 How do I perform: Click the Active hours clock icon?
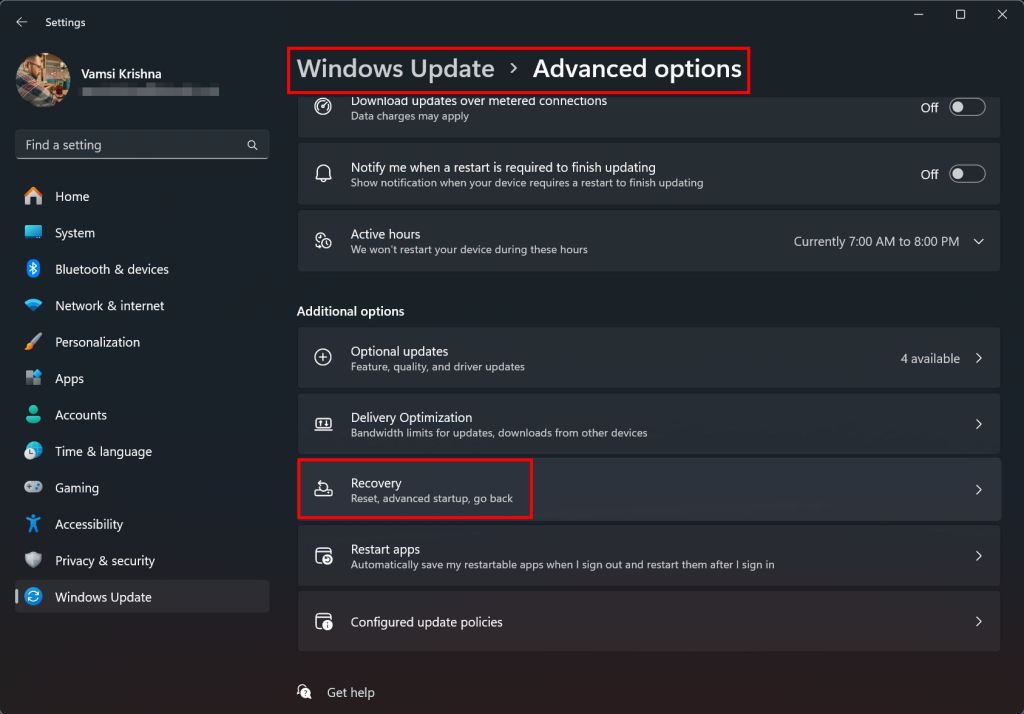[x=323, y=241]
